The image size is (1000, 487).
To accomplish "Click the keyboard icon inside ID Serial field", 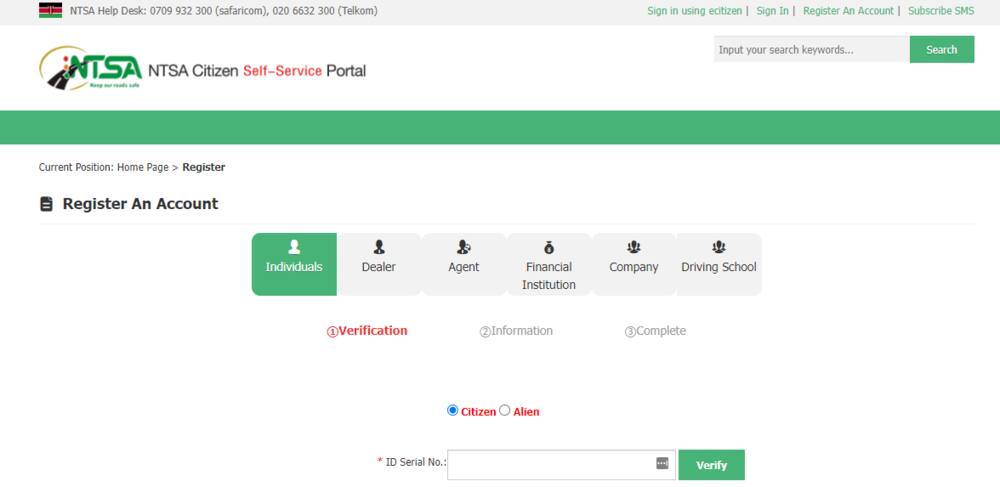I will pyautogui.click(x=663, y=463).
